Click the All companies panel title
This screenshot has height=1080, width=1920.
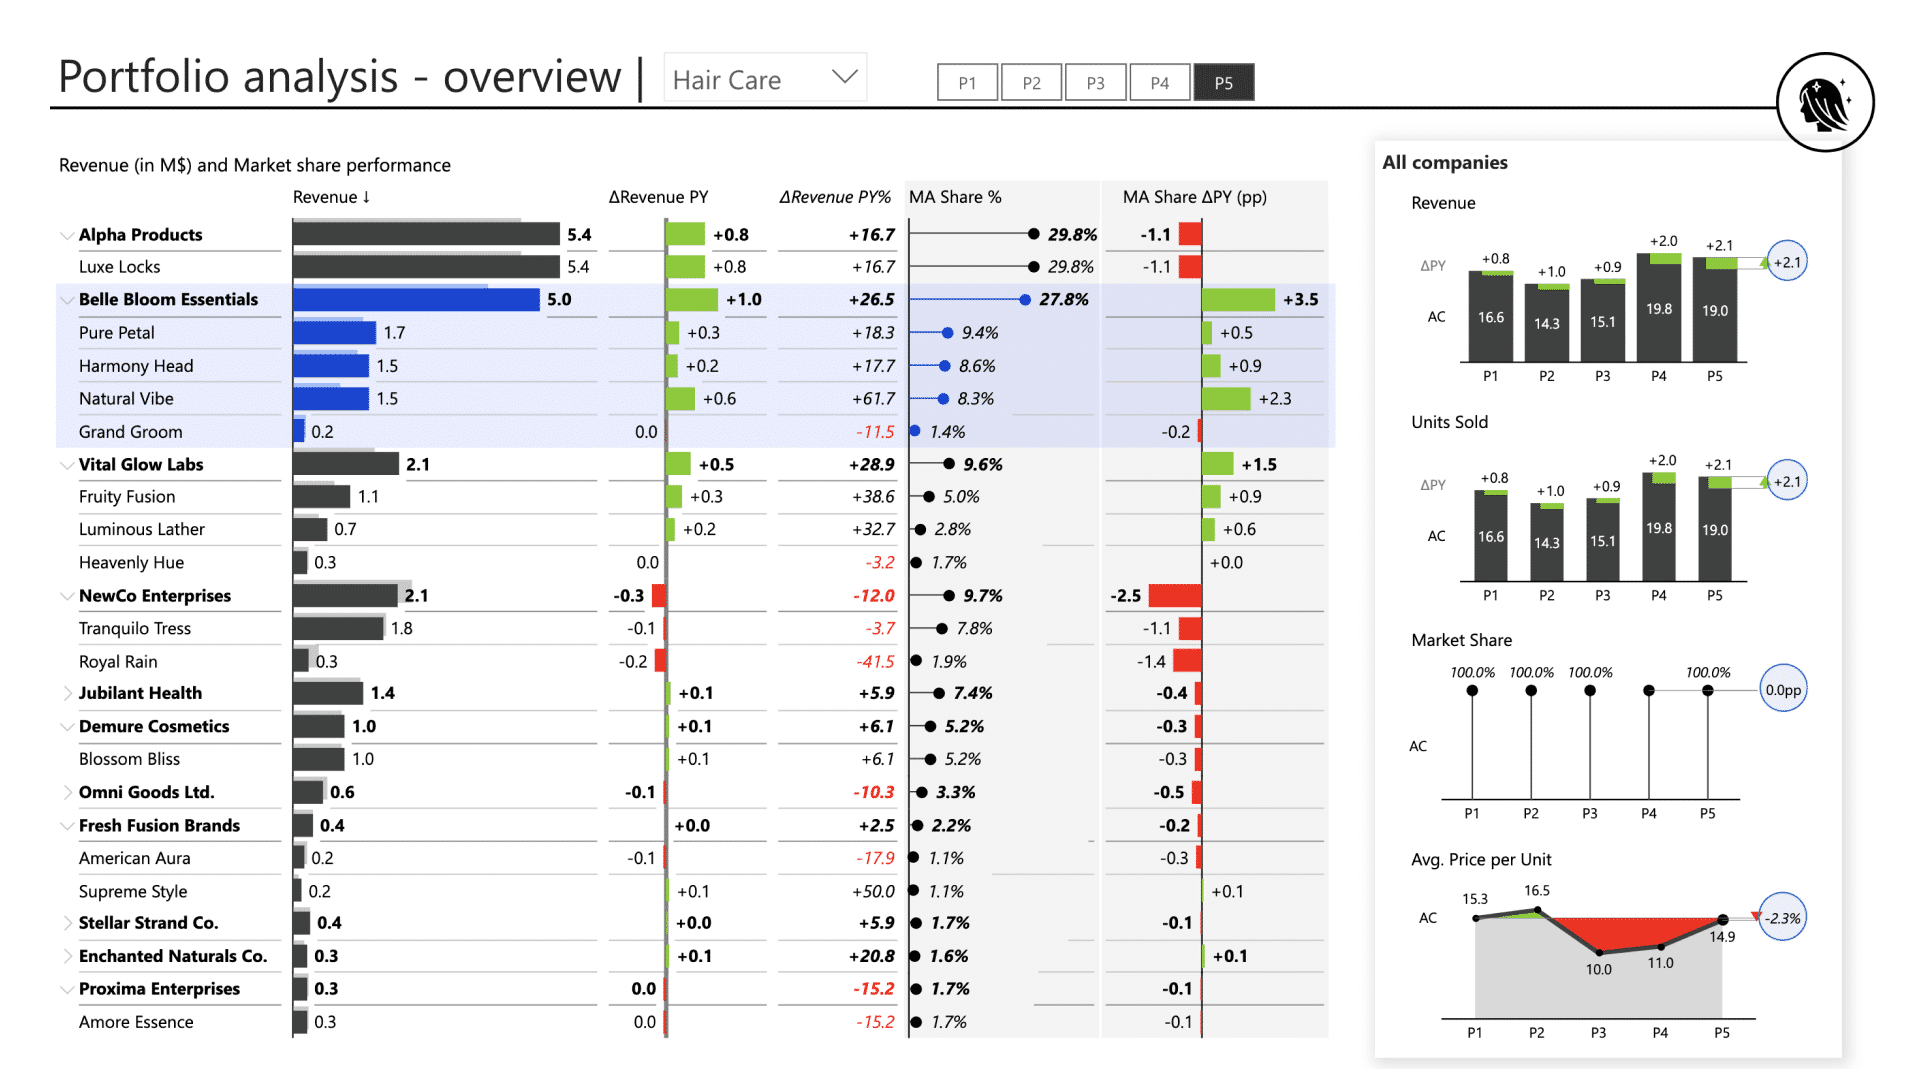(1444, 162)
